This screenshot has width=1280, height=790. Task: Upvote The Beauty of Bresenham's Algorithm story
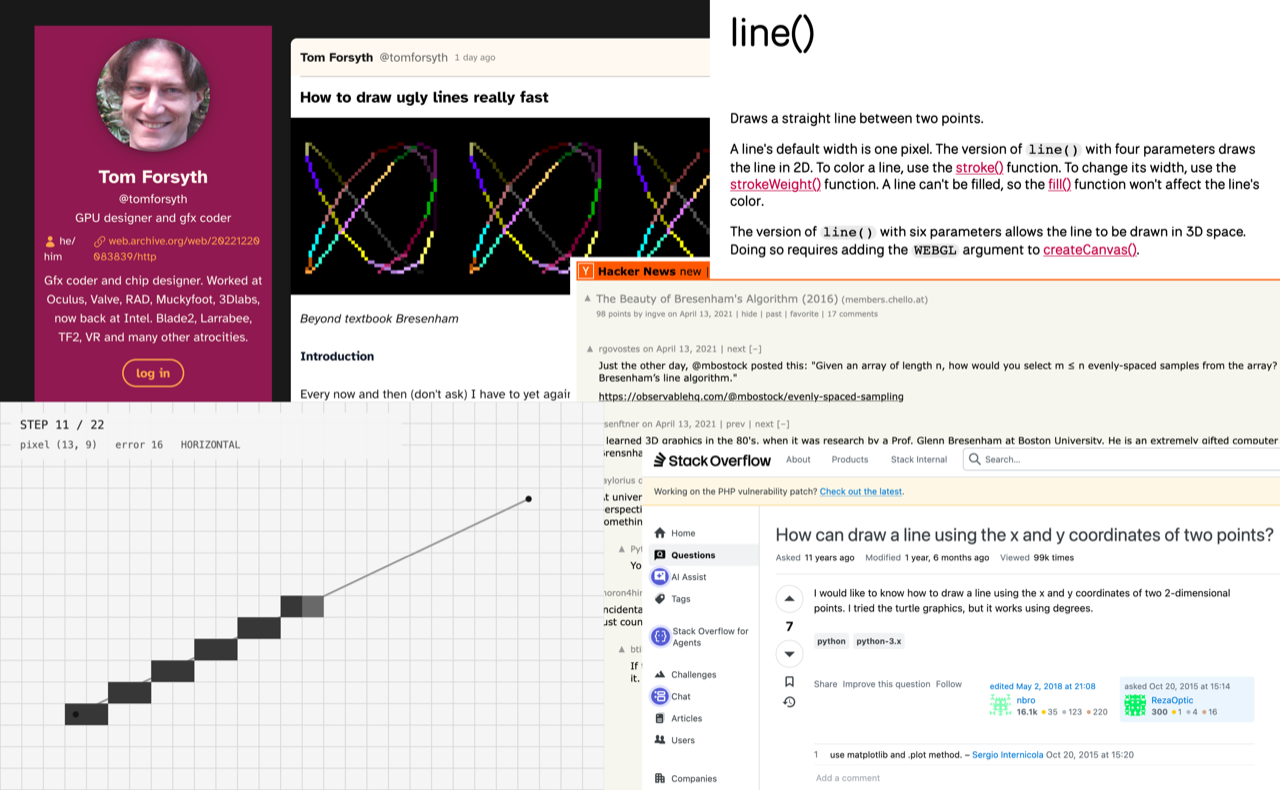click(x=588, y=298)
